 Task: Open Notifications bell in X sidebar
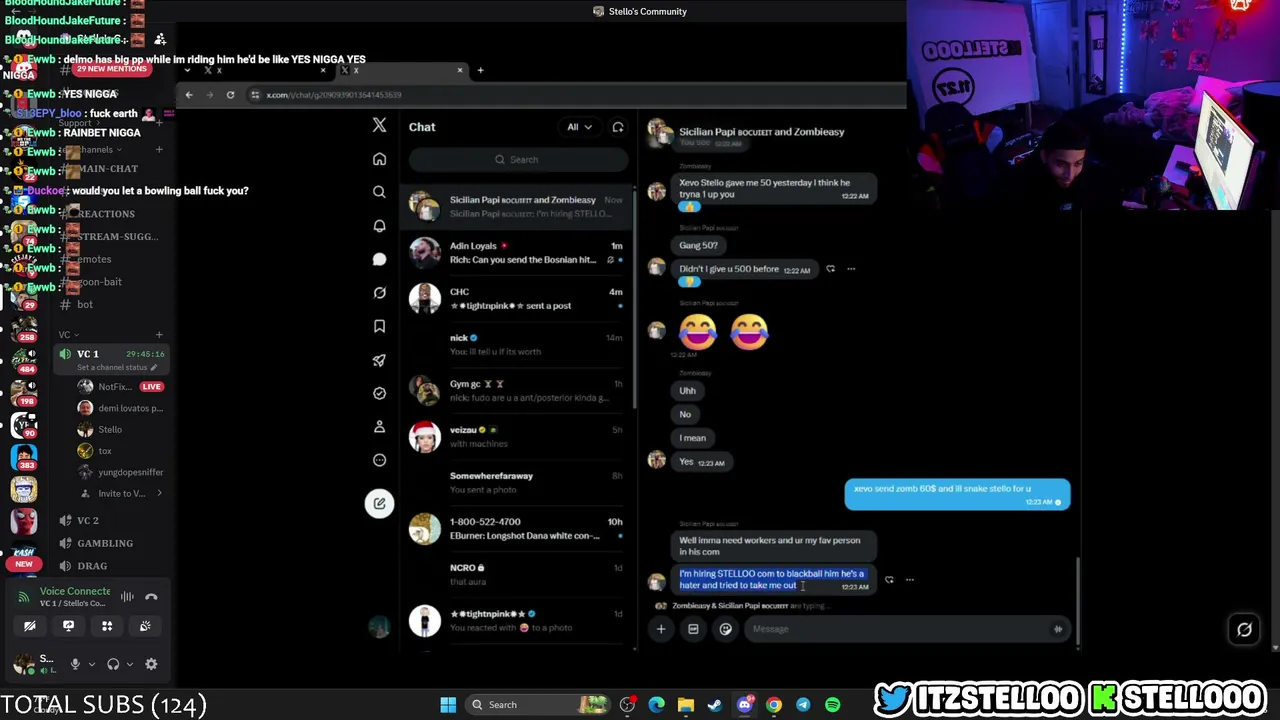379,226
